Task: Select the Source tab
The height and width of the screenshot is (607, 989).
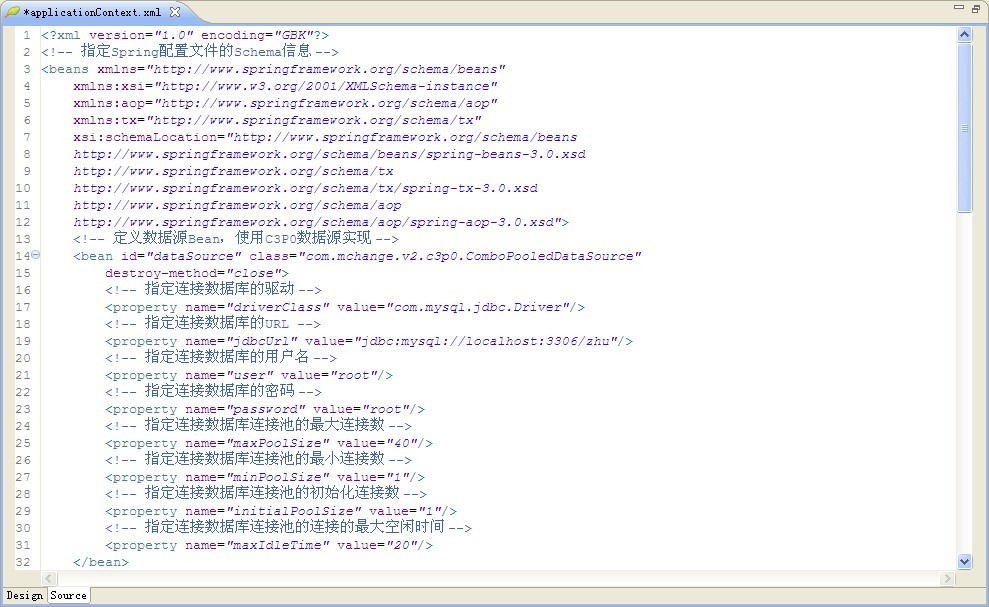Action: [x=67, y=595]
